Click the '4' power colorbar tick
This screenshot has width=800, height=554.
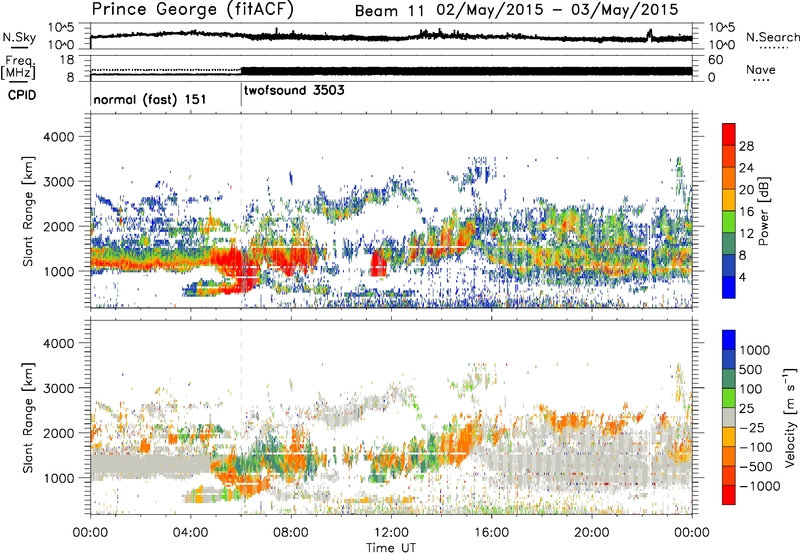pos(743,277)
